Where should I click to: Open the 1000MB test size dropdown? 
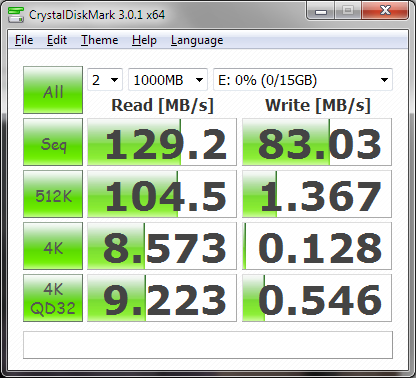[x=168, y=80]
